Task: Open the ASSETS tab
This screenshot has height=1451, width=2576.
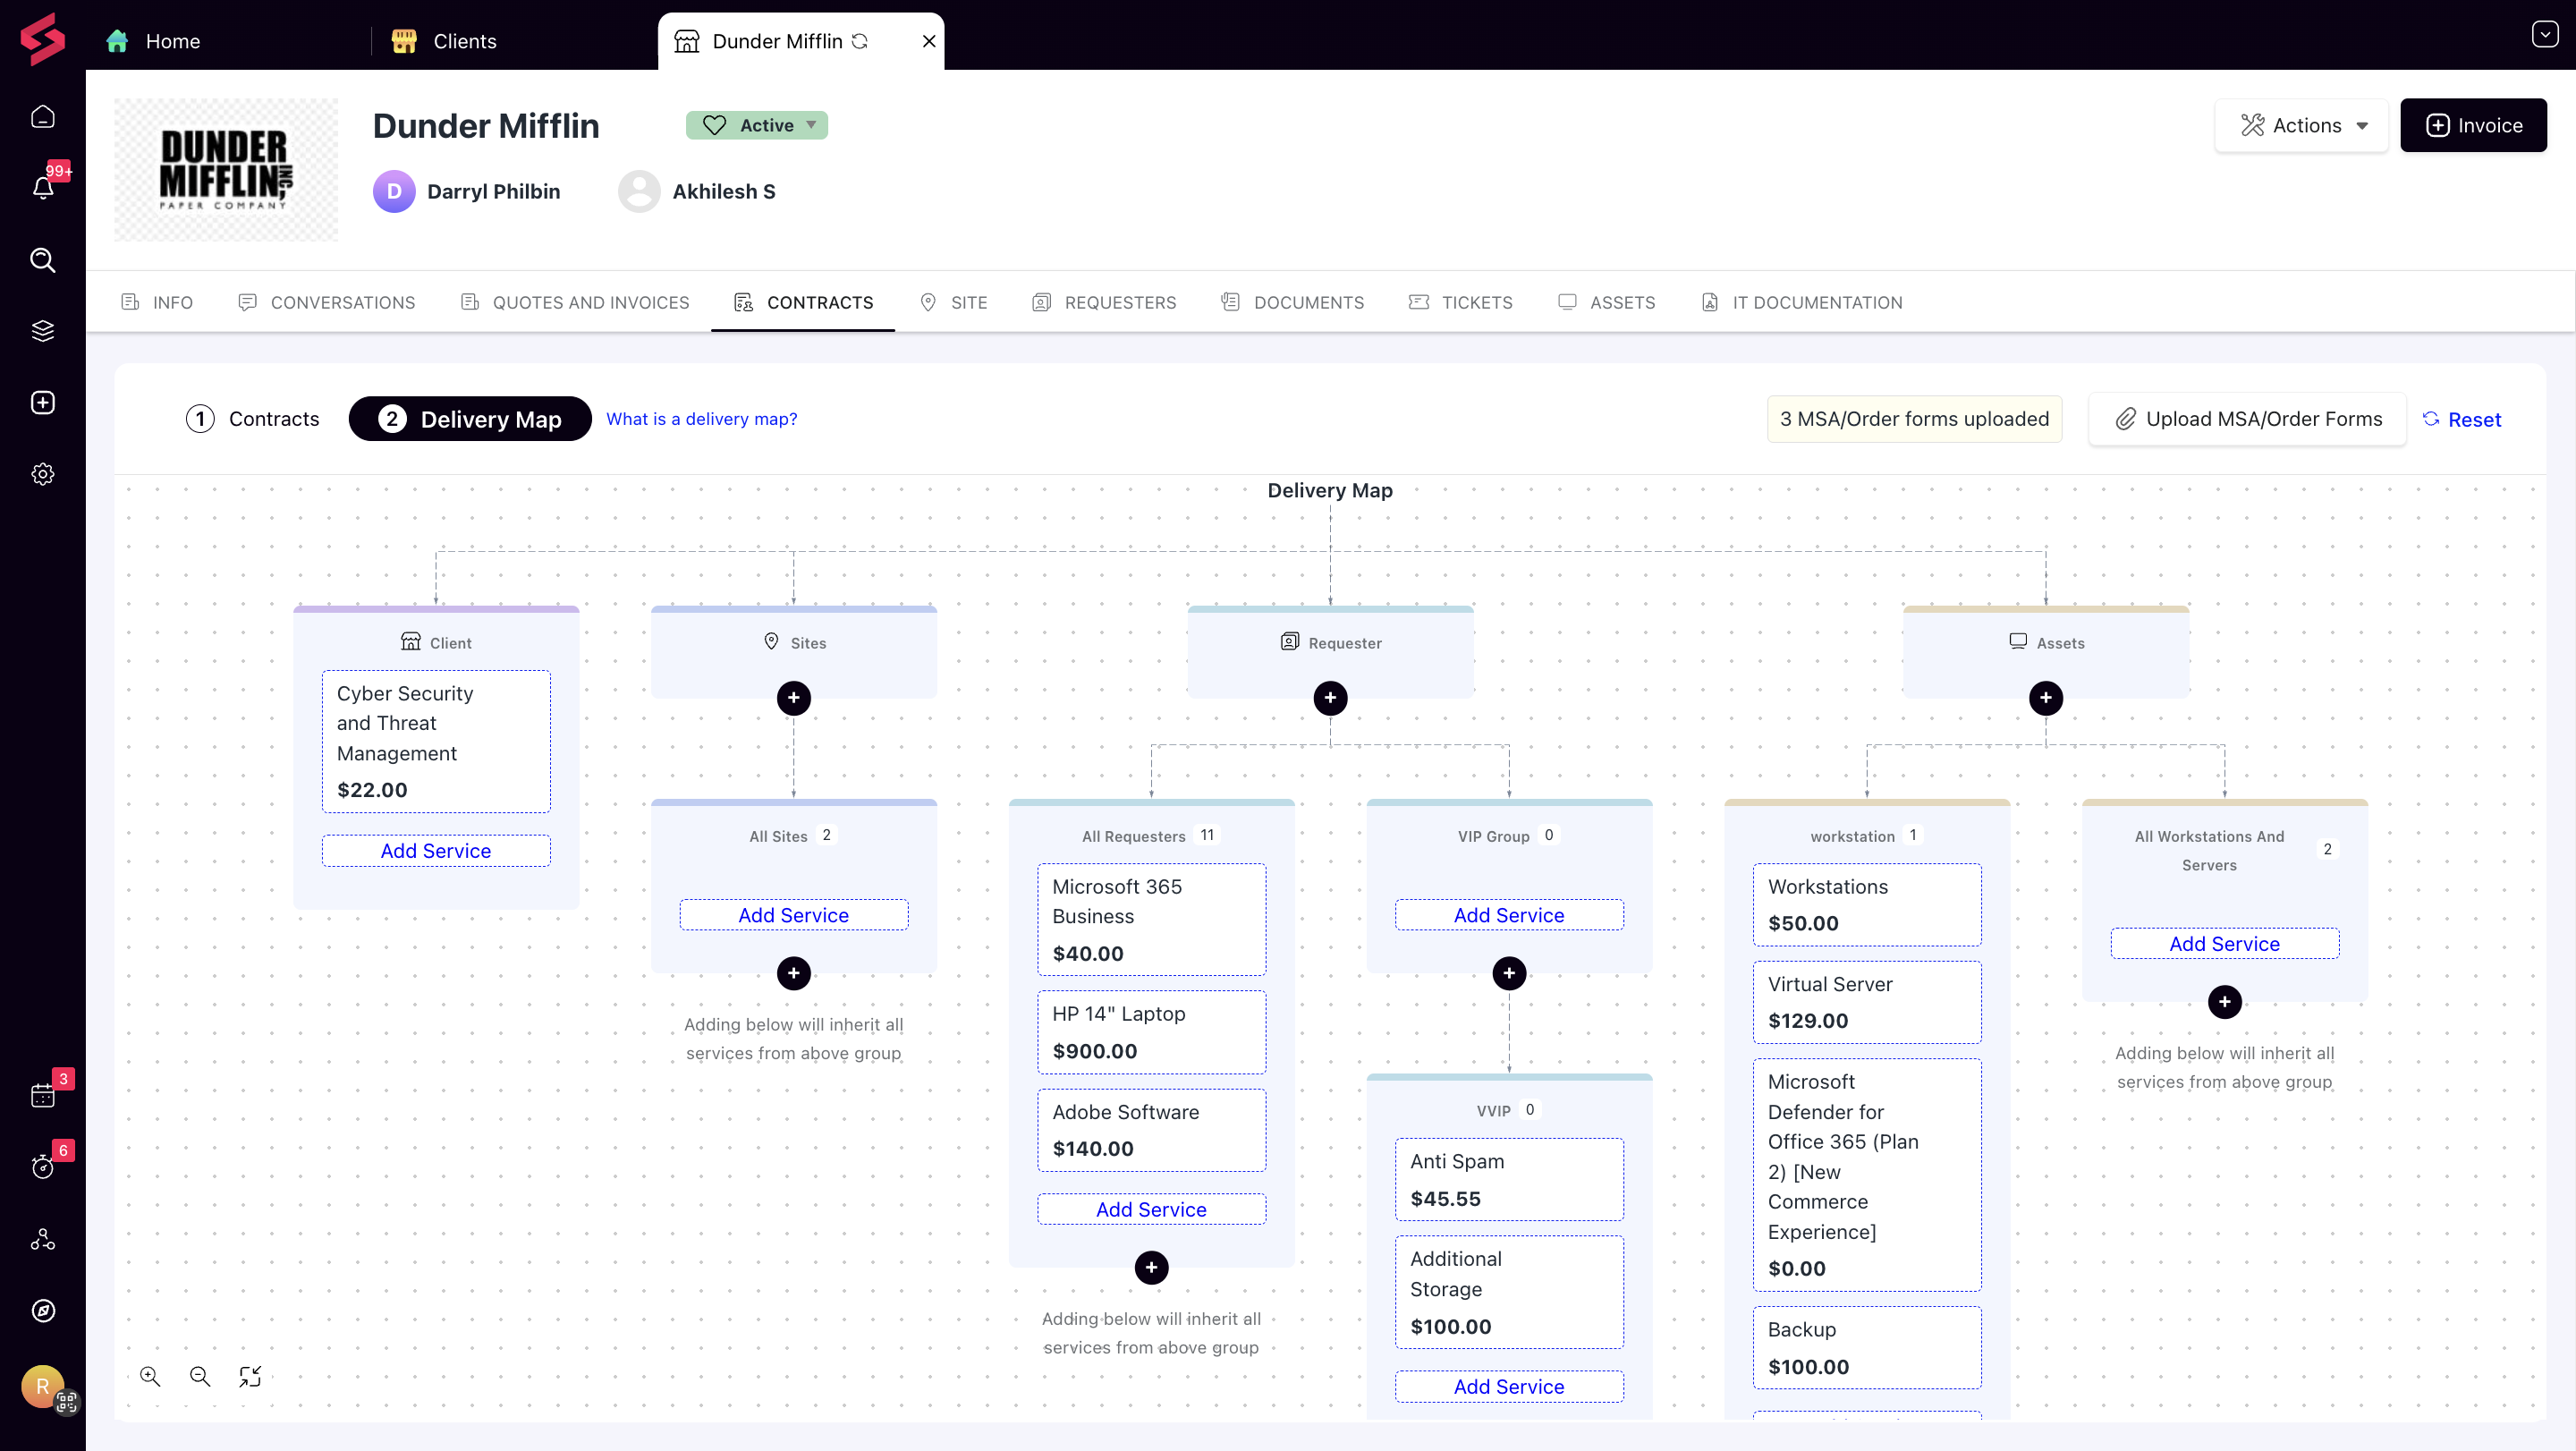Action: 1607,302
